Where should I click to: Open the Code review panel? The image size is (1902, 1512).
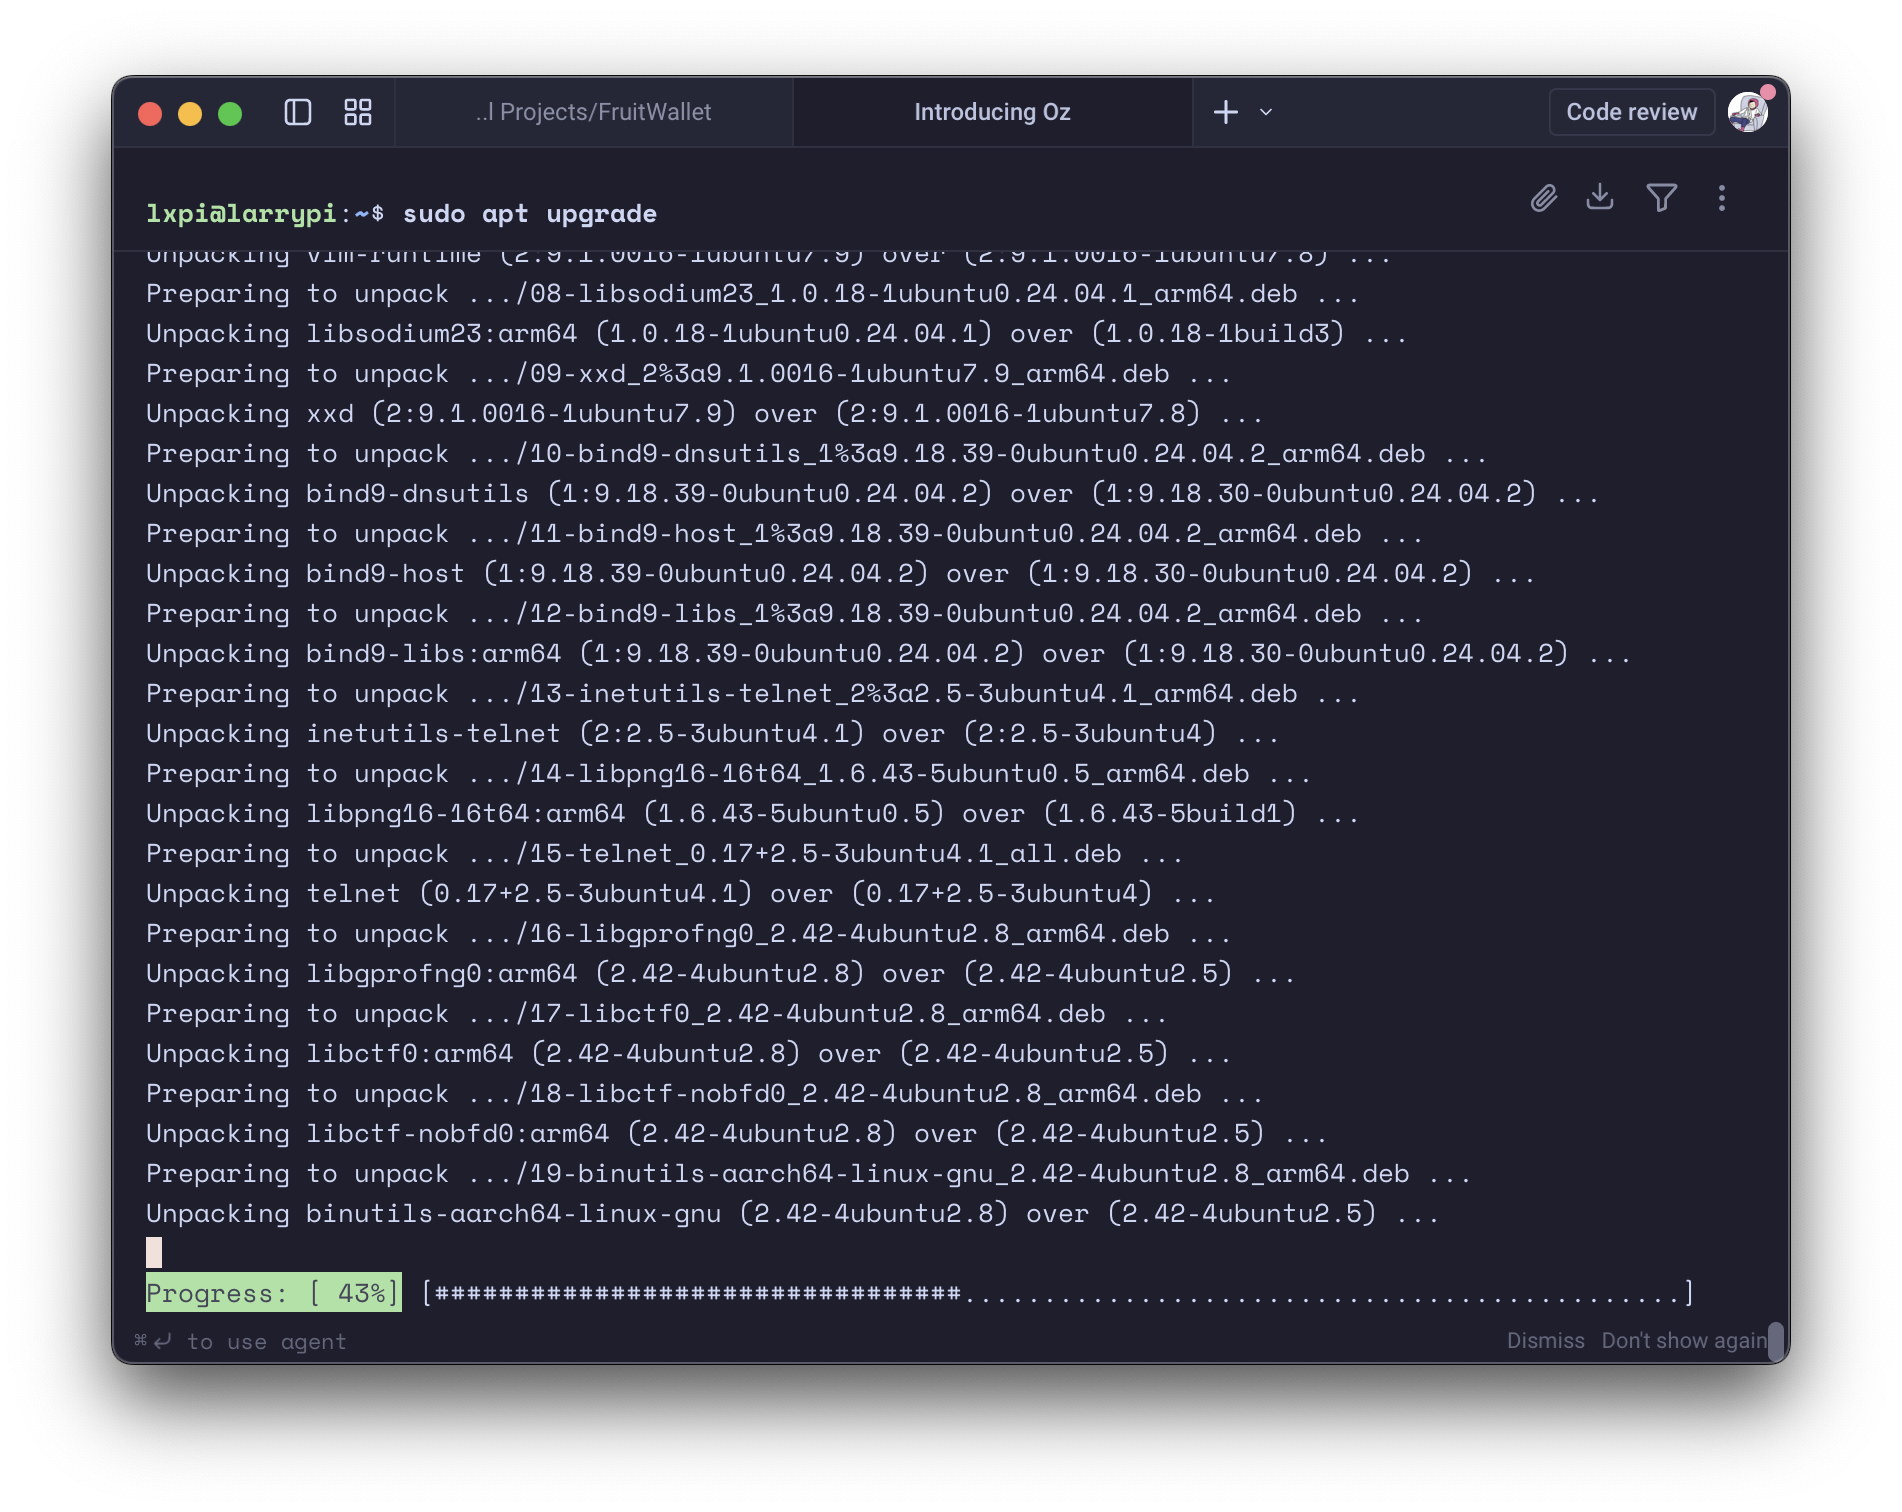tap(1631, 112)
